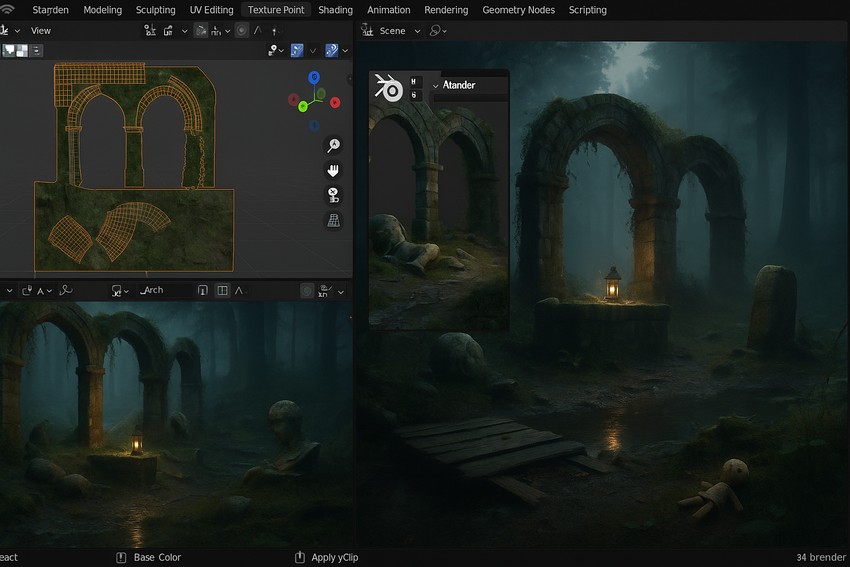Viewport: 850px width, 567px height.
Task: Select the hand pan viewport tool
Action: (333, 170)
